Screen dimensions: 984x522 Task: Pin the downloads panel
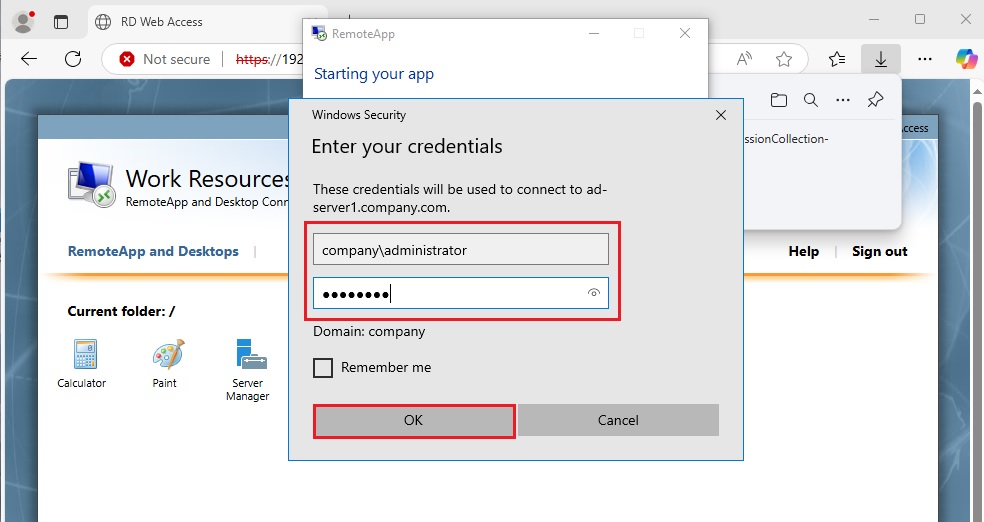pos(875,100)
